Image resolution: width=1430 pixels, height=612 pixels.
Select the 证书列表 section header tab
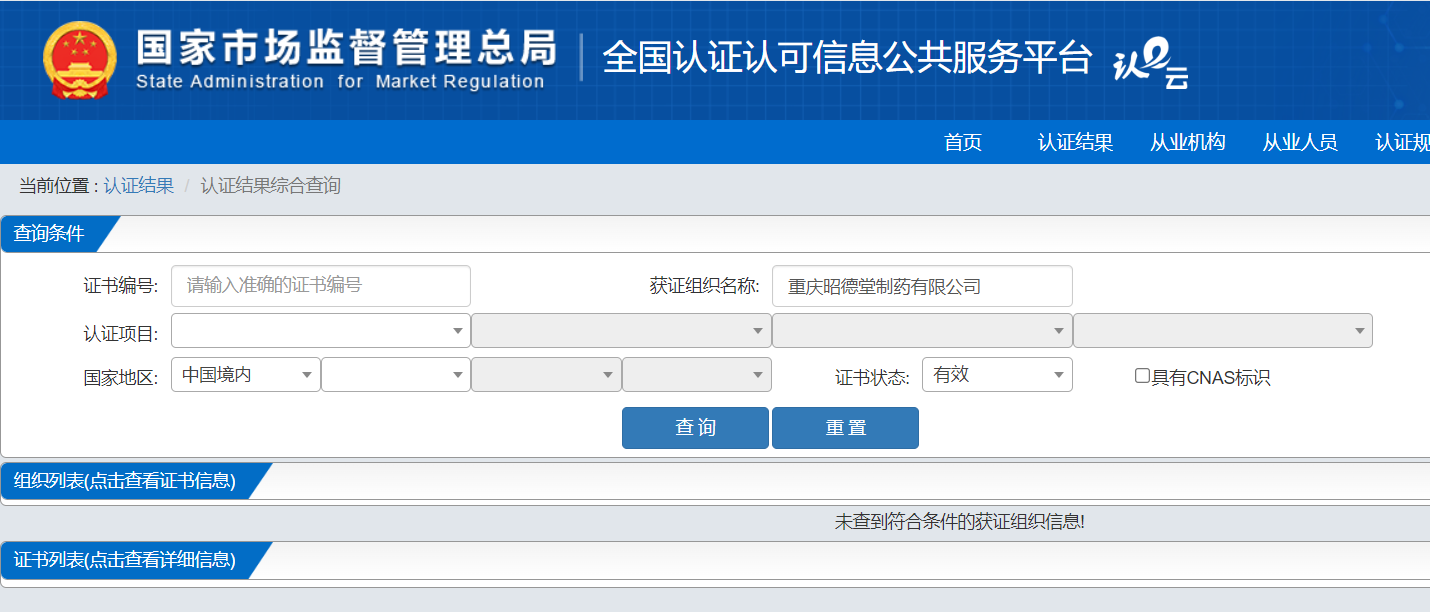[x=130, y=560]
